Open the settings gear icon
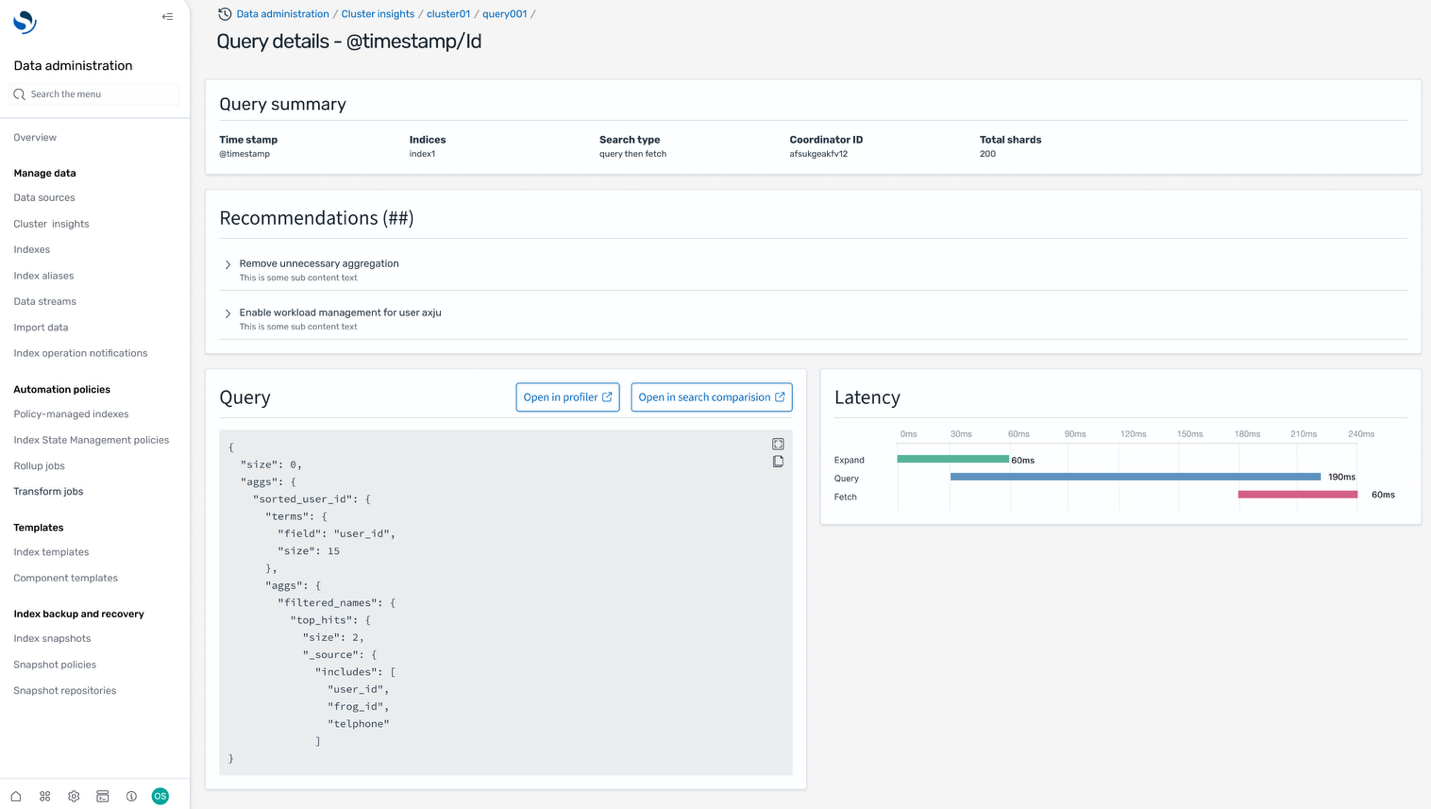The width and height of the screenshot is (1431, 809). [74, 796]
